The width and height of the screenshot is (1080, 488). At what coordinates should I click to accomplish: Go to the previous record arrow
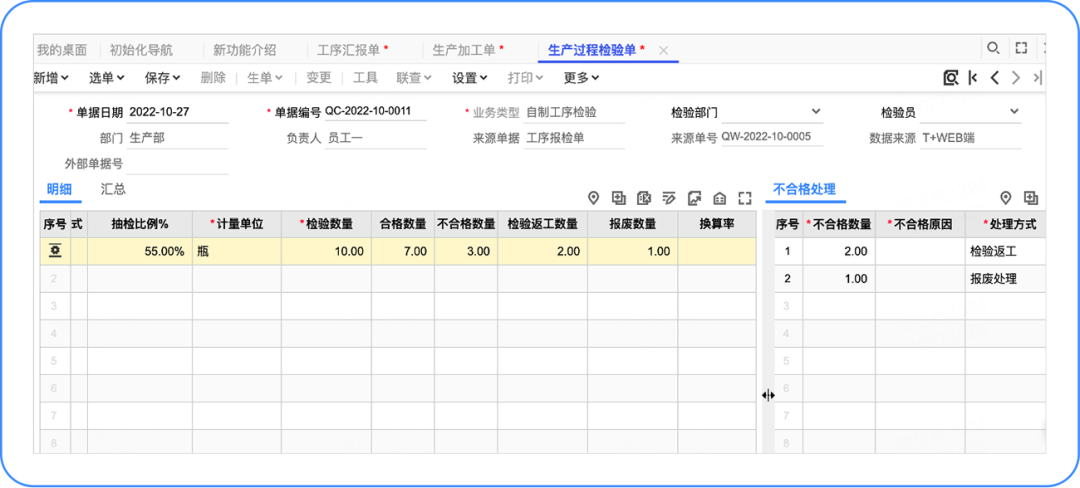point(994,78)
